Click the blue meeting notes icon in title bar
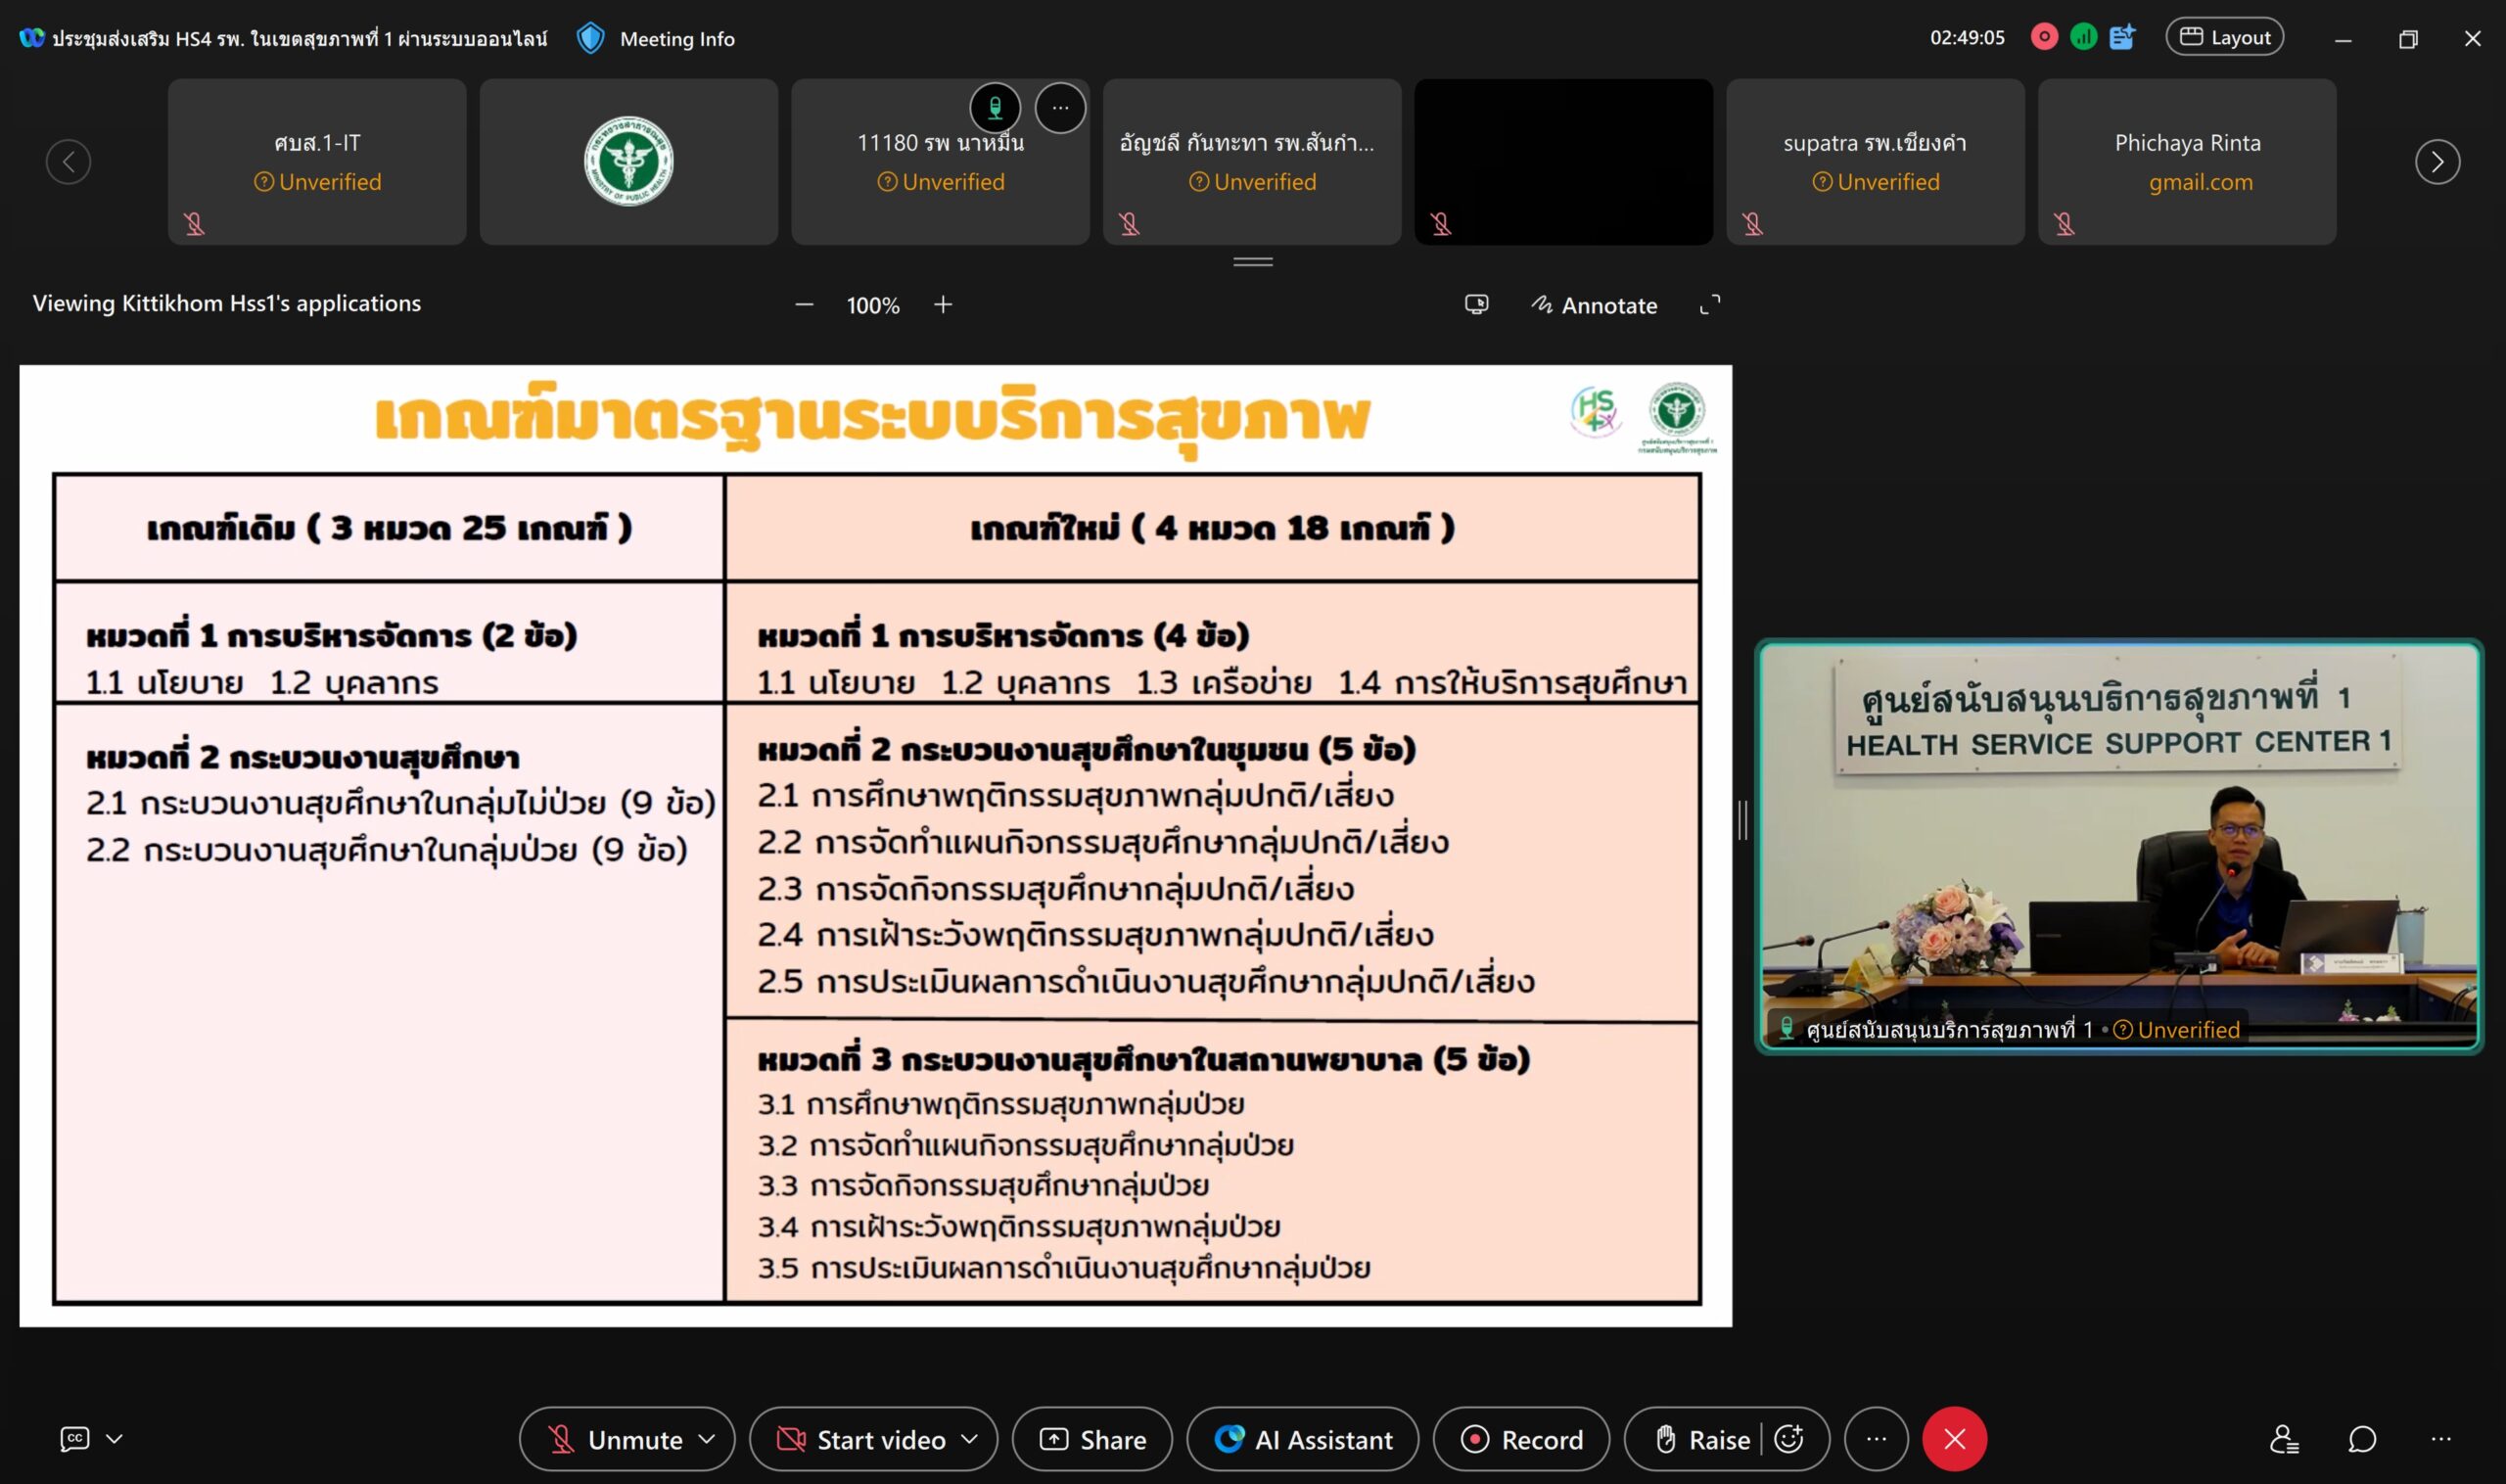The width and height of the screenshot is (2506, 1484). (x=2122, y=38)
